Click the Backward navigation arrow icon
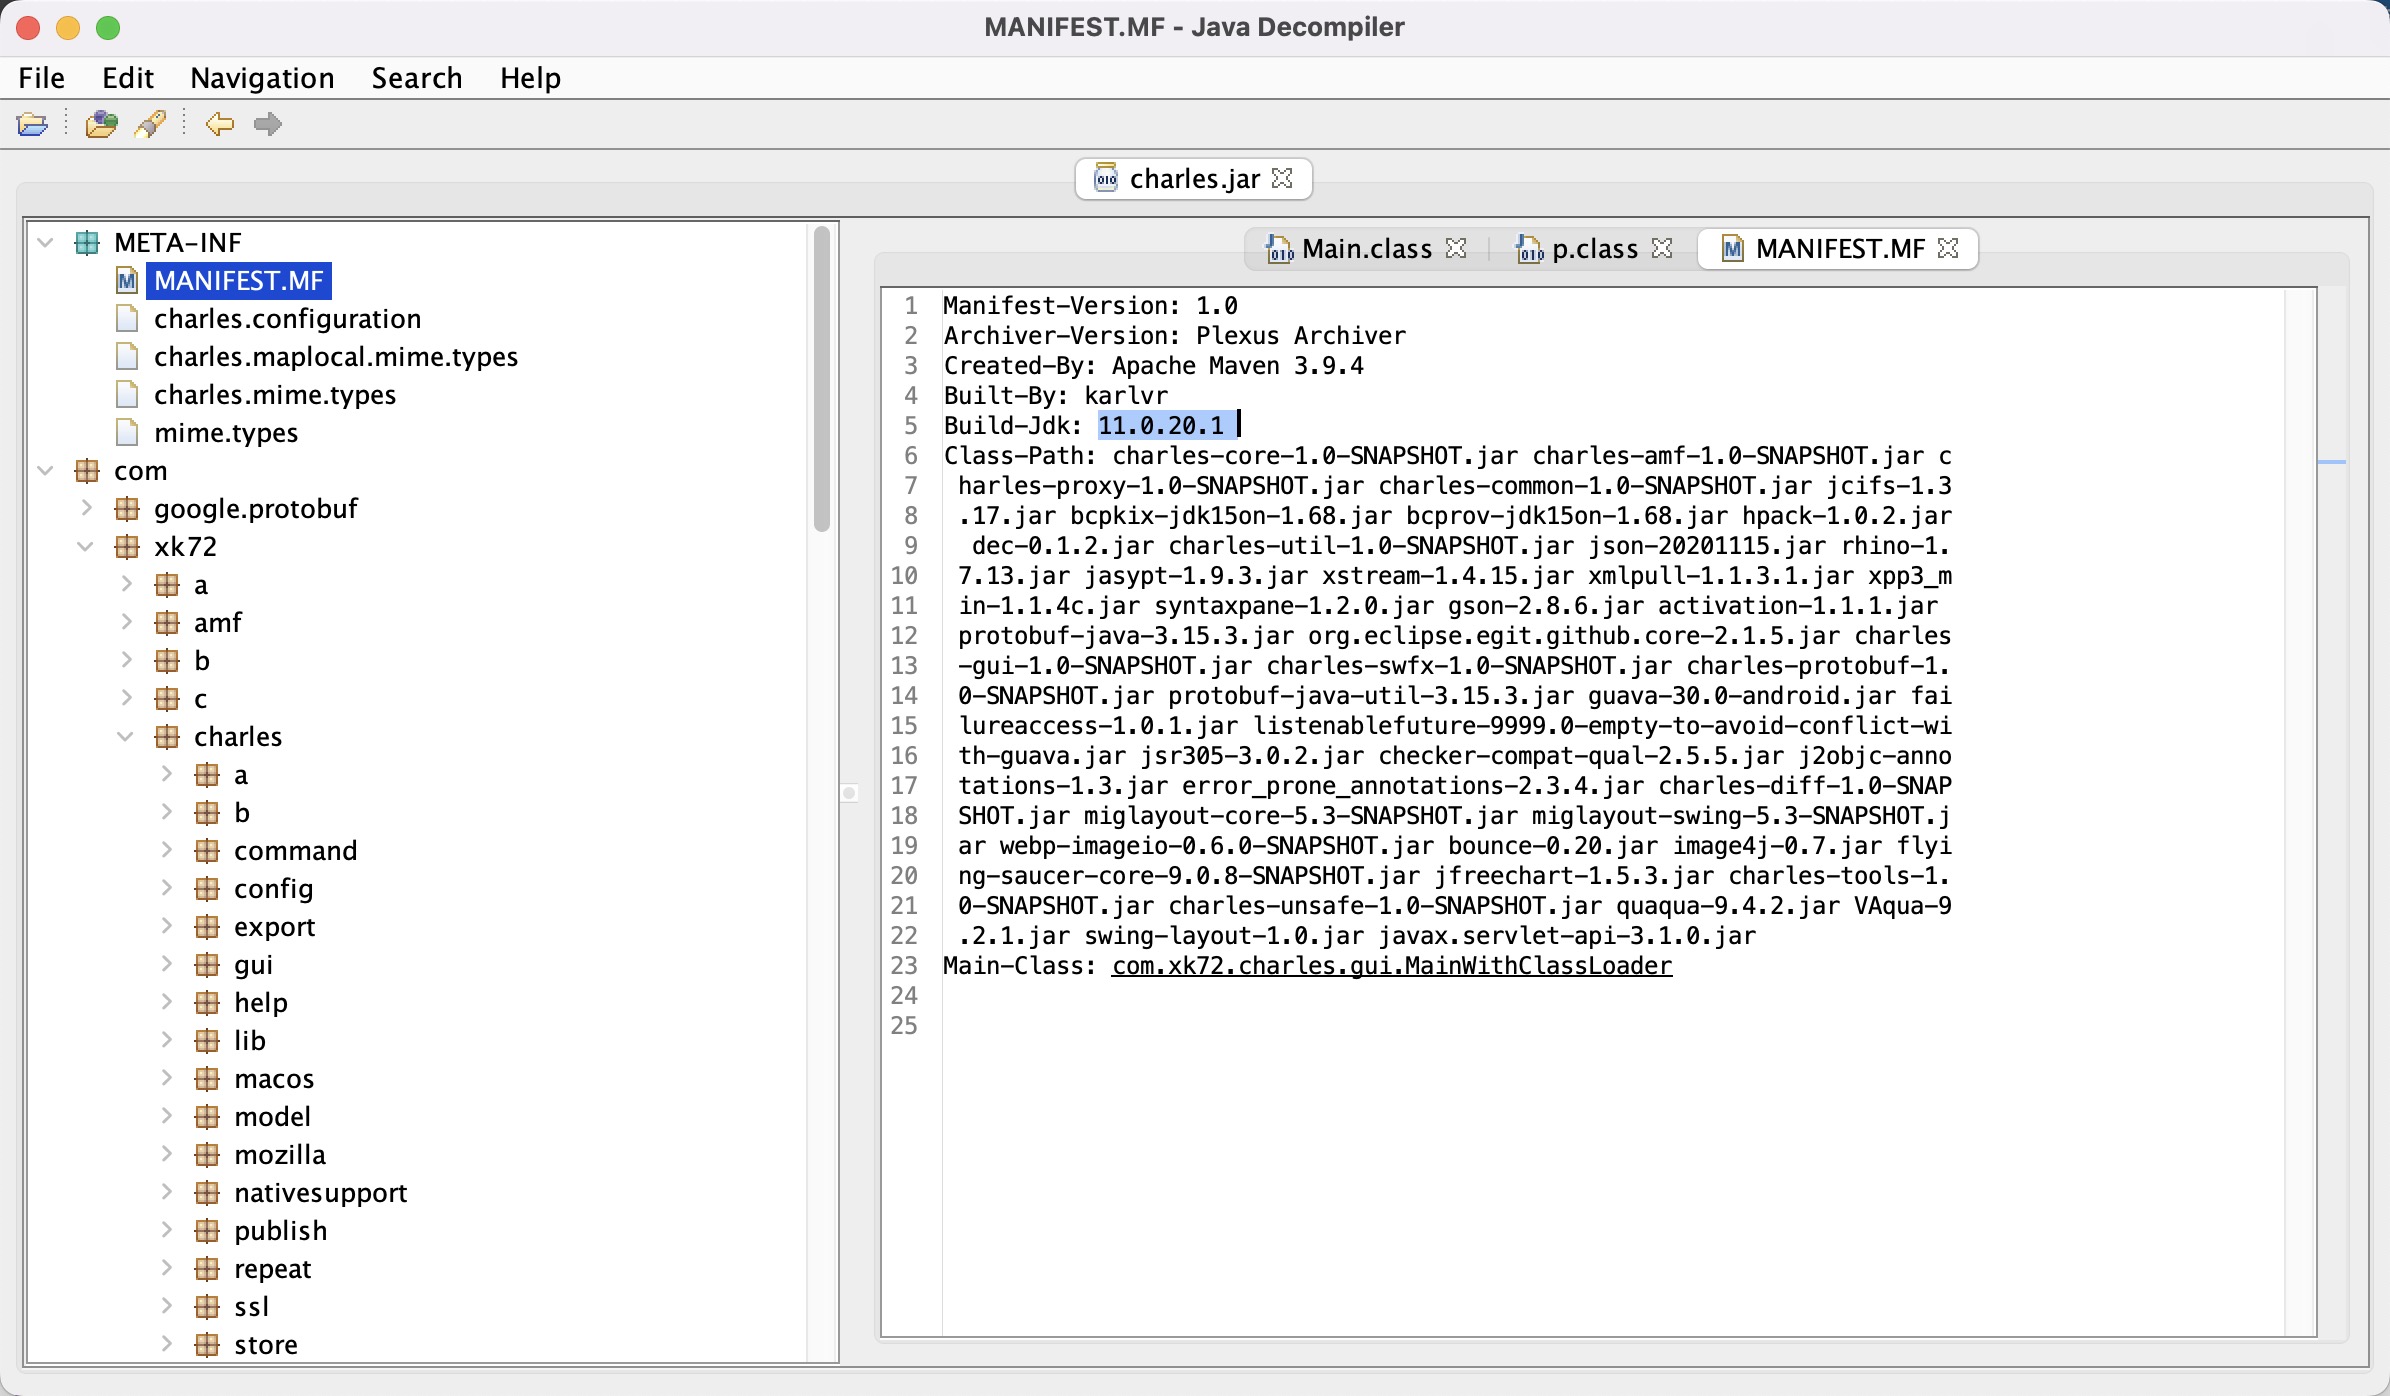 [220, 124]
